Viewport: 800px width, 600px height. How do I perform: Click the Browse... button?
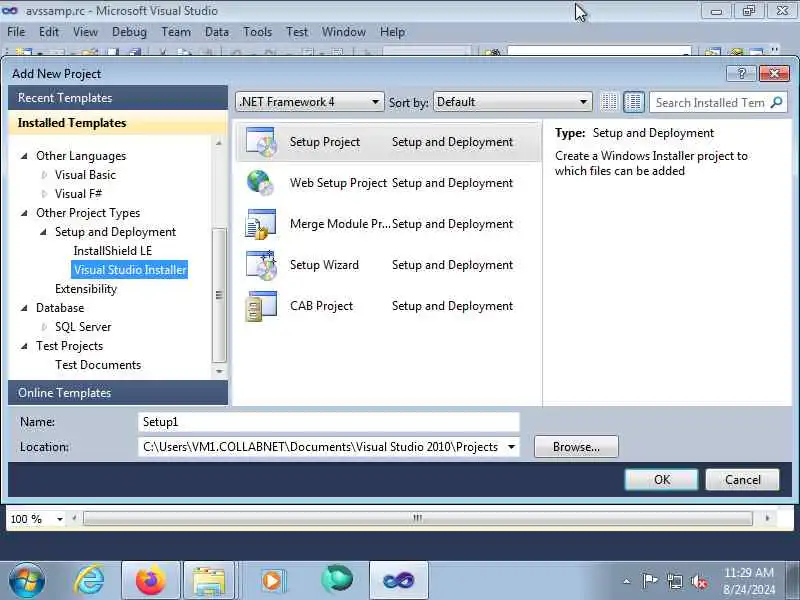tap(576, 447)
